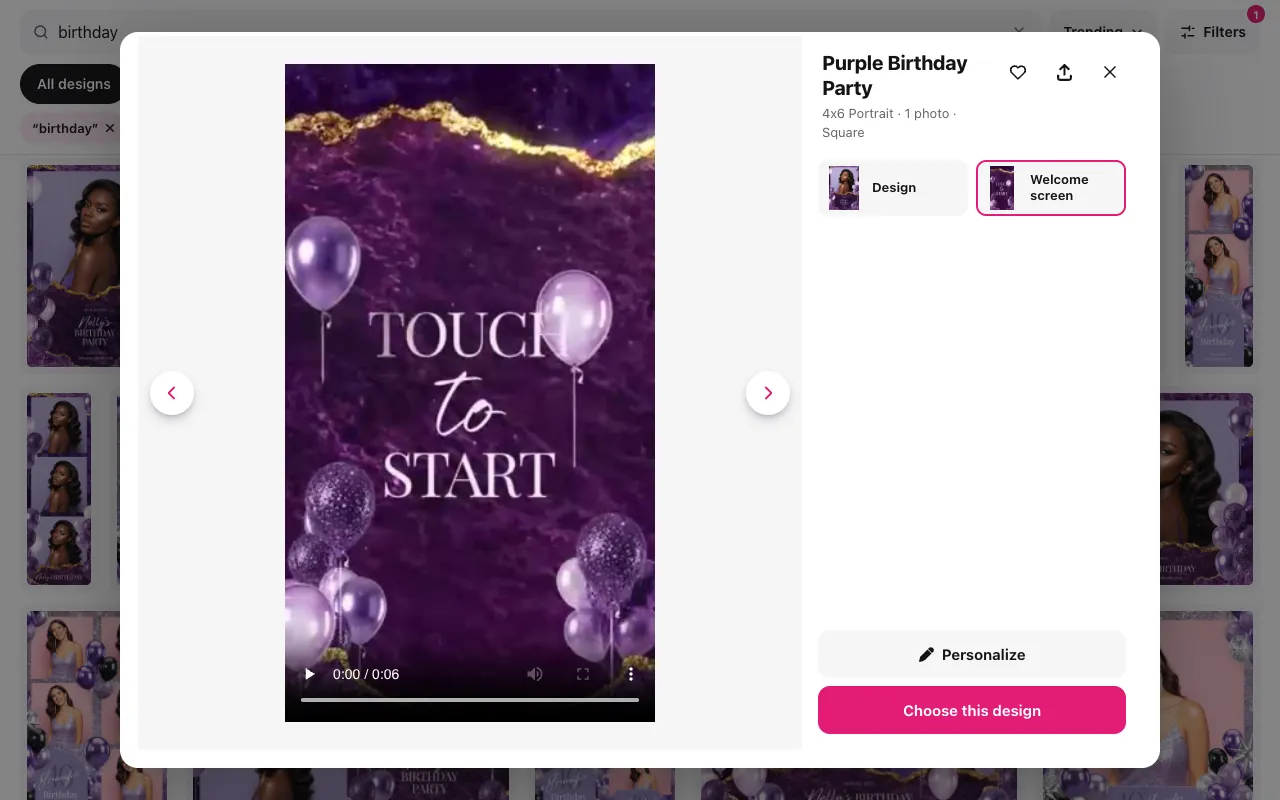Open the video's three-dot options menu
Screen dimensions: 1280x800
631,674
